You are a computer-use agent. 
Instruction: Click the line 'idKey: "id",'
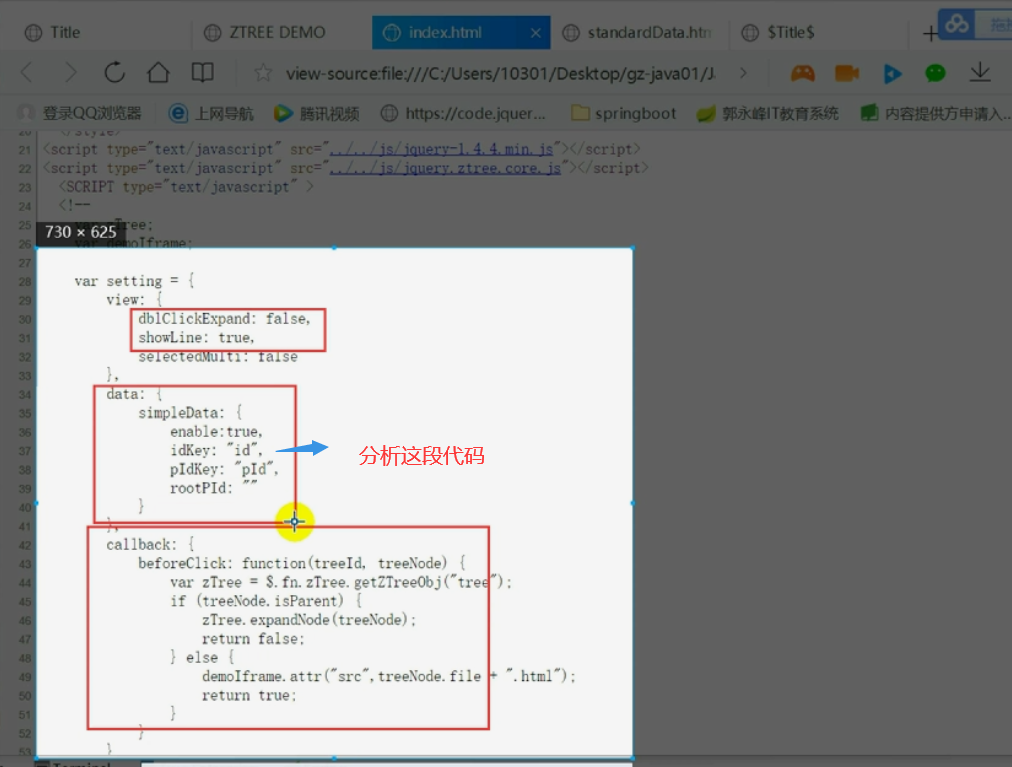click(216, 451)
